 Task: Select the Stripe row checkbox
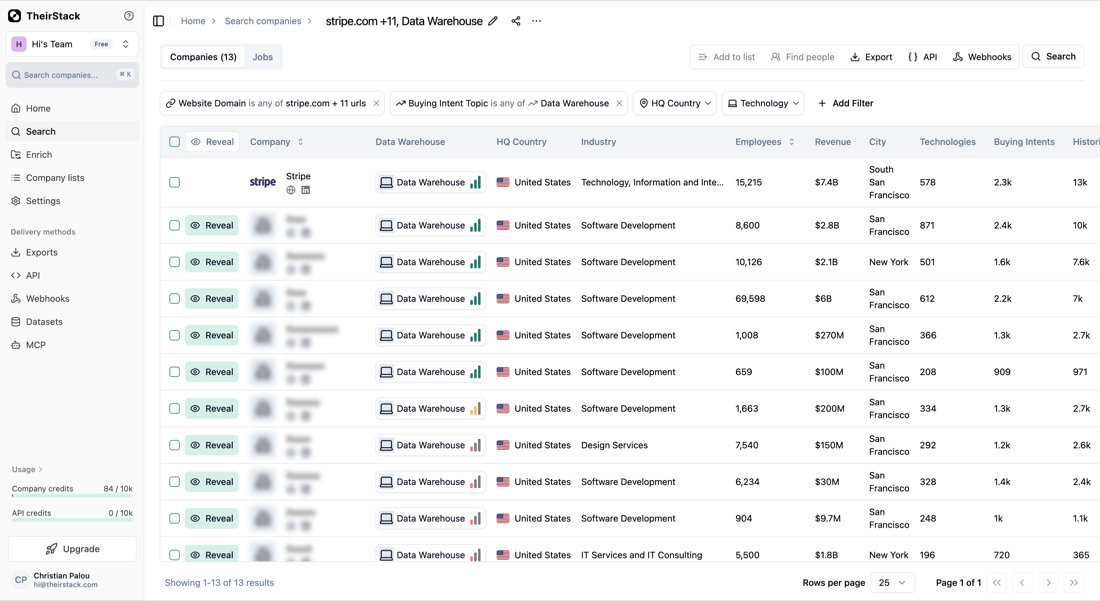[175, 182]
